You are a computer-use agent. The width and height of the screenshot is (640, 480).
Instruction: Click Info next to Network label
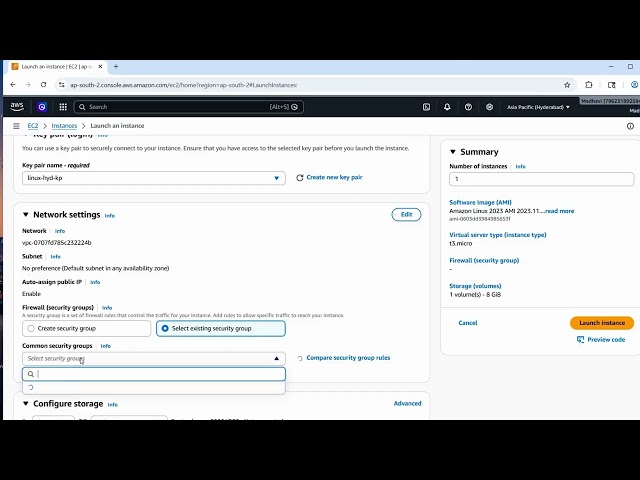[60, 231]
